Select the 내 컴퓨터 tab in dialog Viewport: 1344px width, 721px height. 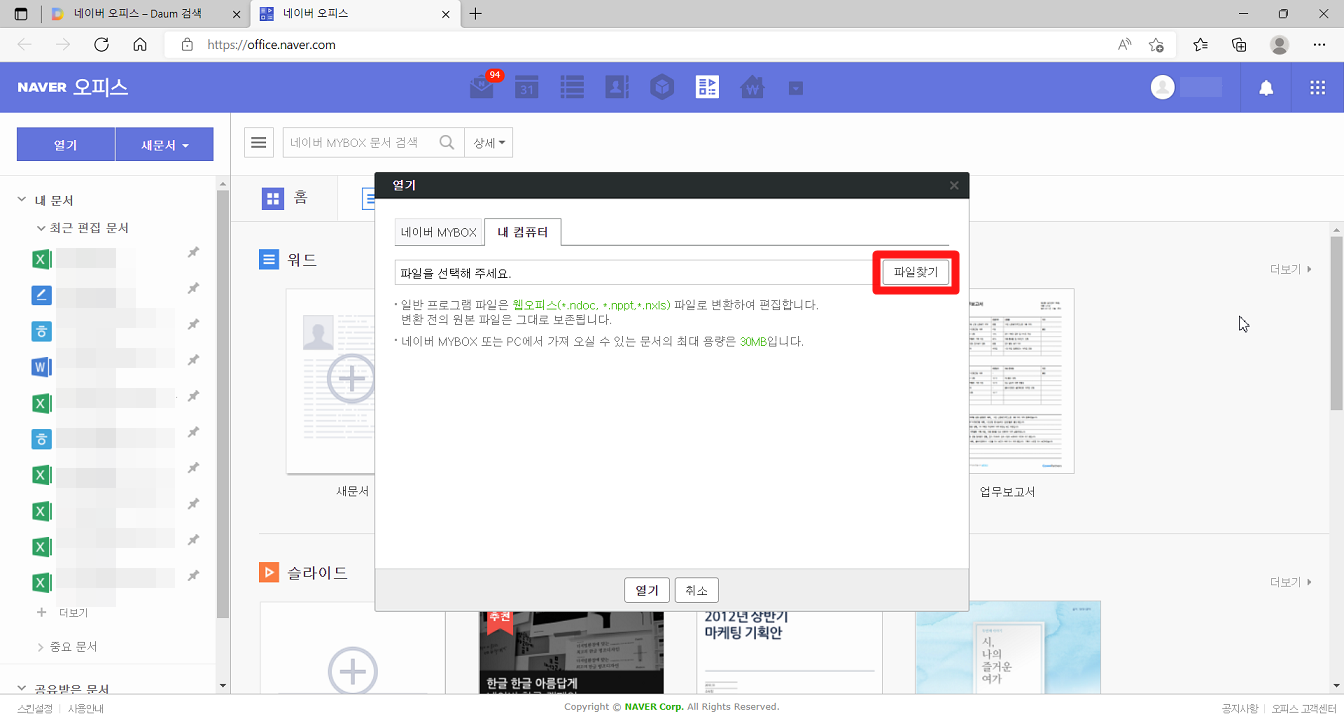click(523, 232)
